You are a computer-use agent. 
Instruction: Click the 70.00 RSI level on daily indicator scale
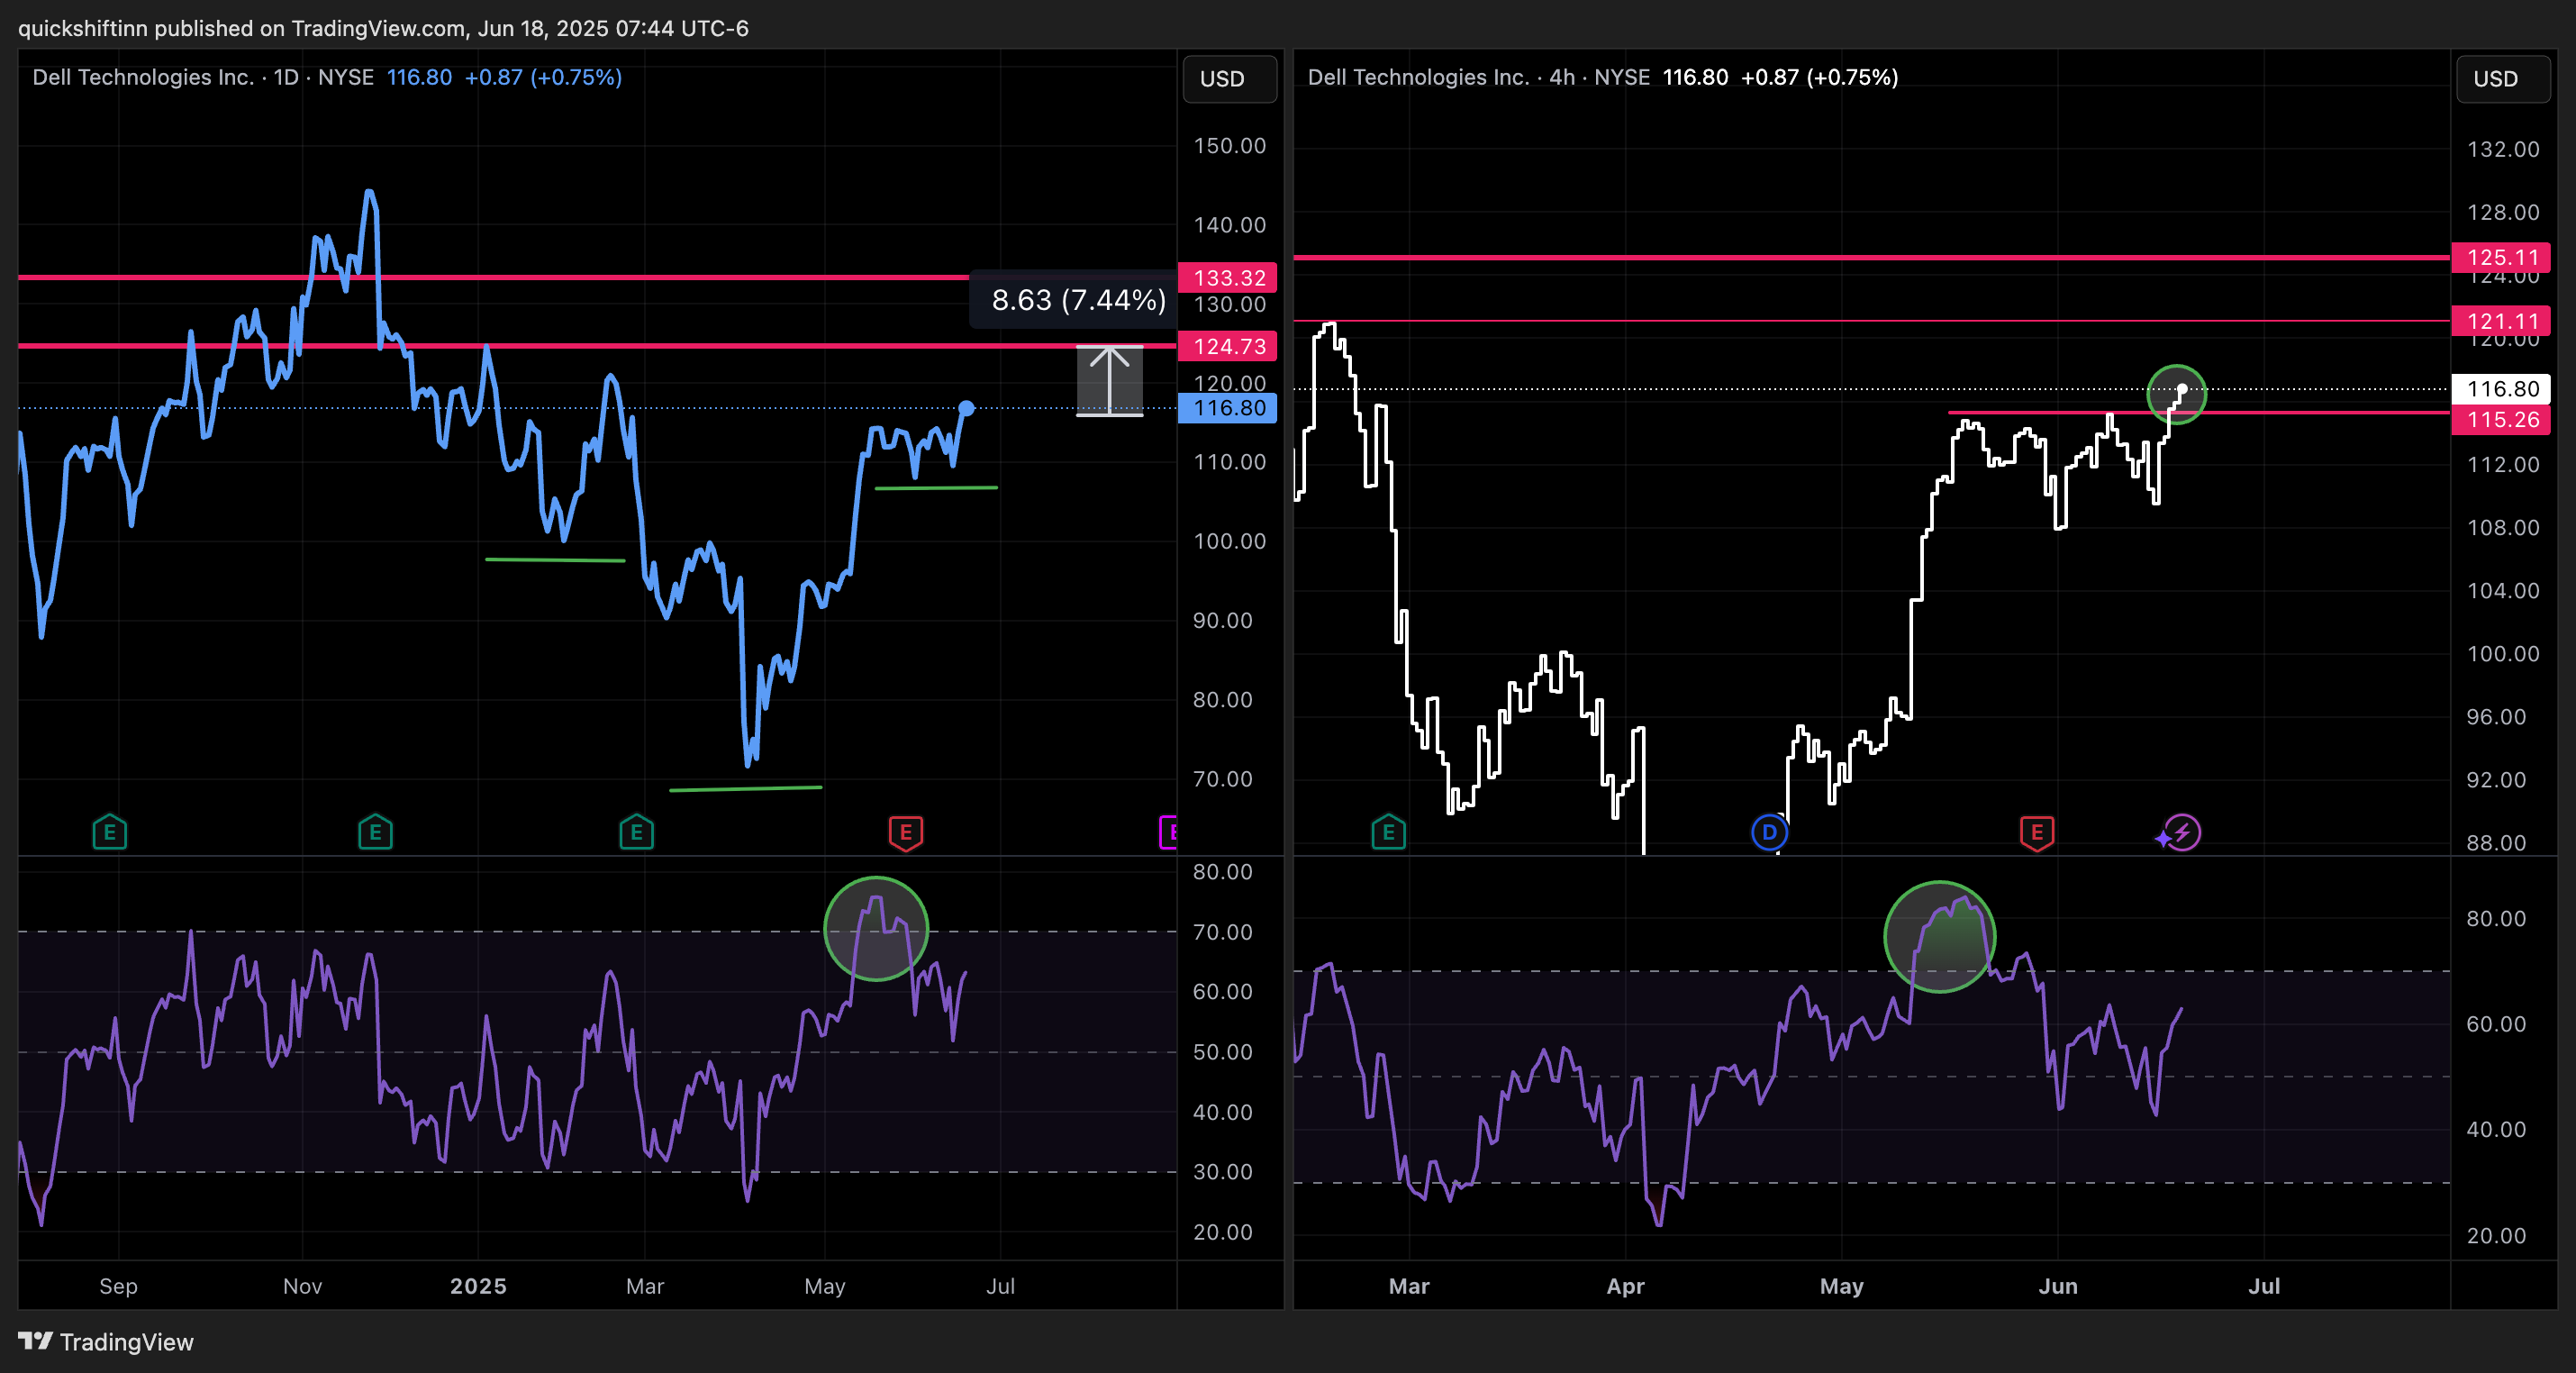point(1222,932)
